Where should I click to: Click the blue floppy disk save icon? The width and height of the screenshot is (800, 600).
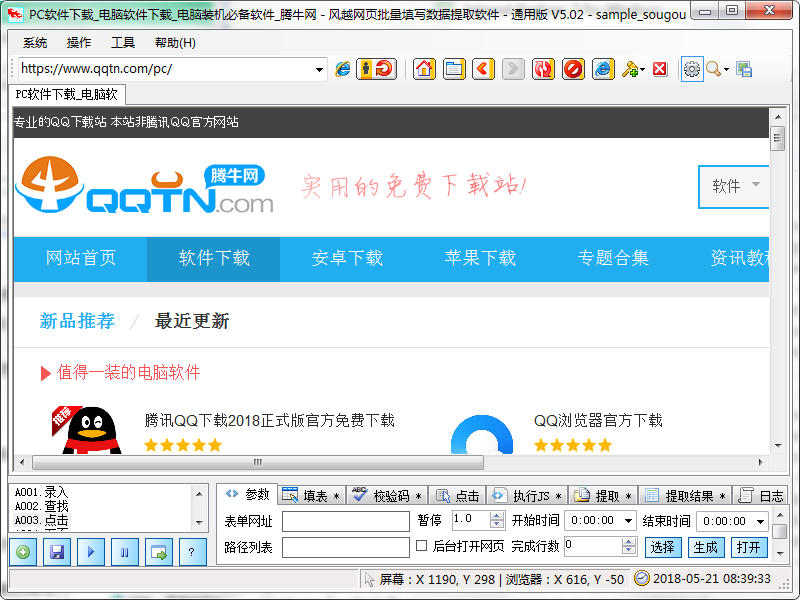pos(57,551)
